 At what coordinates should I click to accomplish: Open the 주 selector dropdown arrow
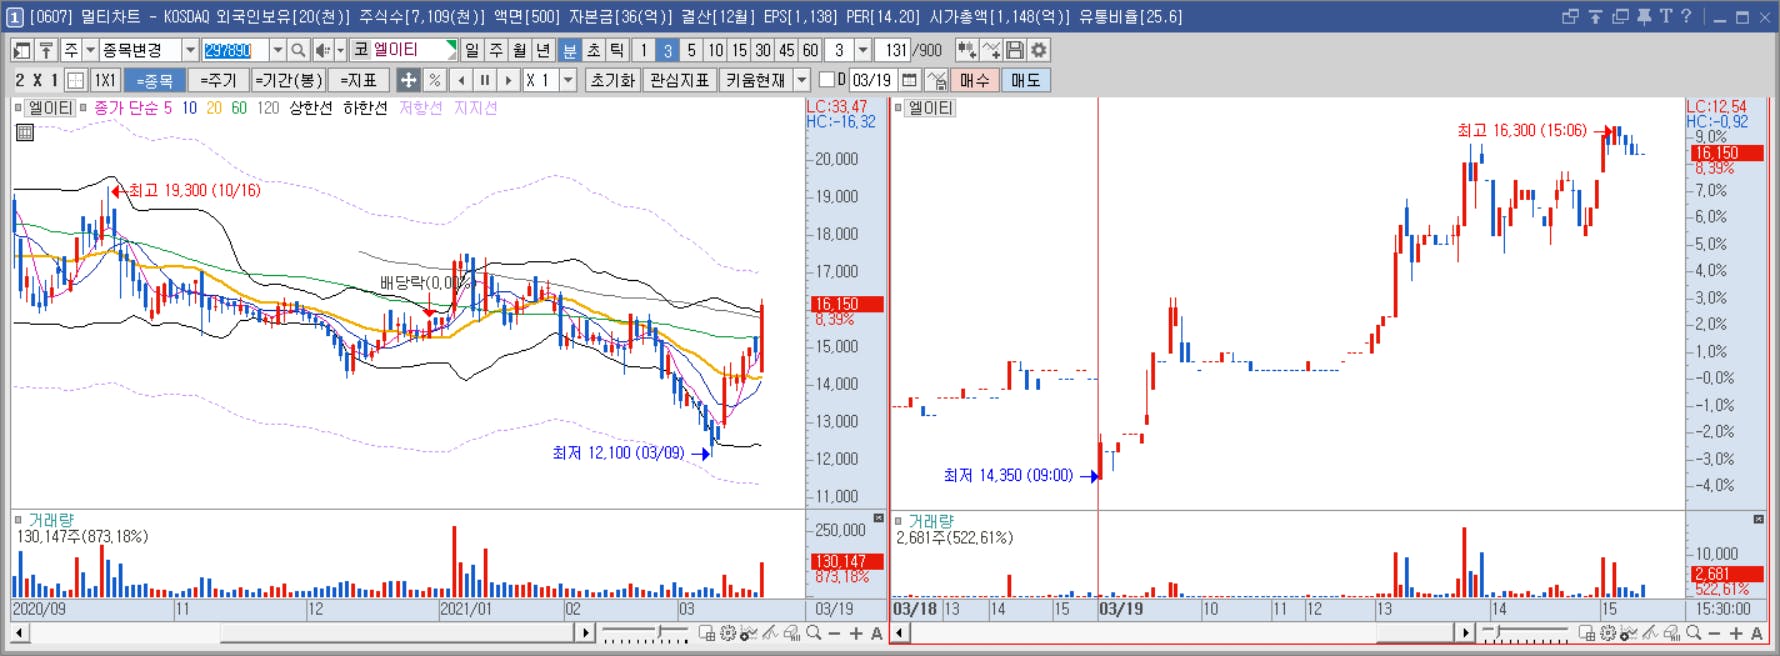point(90,50)
